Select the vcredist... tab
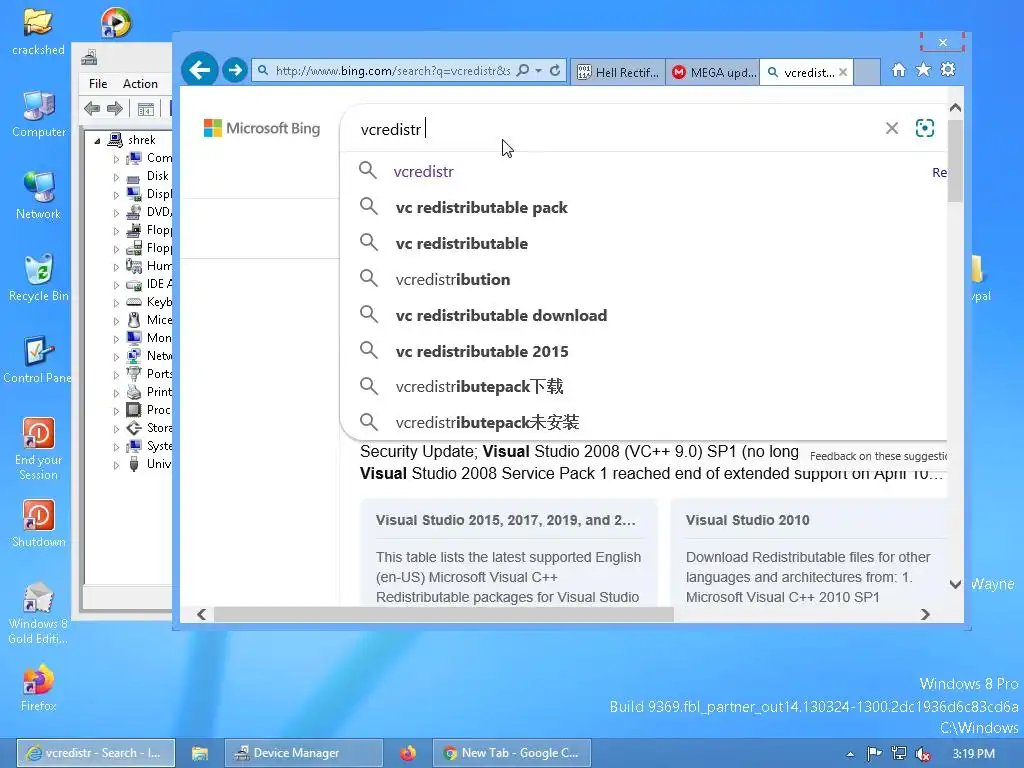This screenshot has width=1024, height=768. click(801, 72)
